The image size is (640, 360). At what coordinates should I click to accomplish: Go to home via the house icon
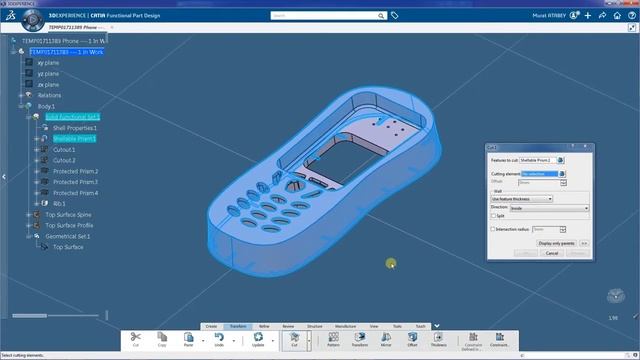coord(617,16)
